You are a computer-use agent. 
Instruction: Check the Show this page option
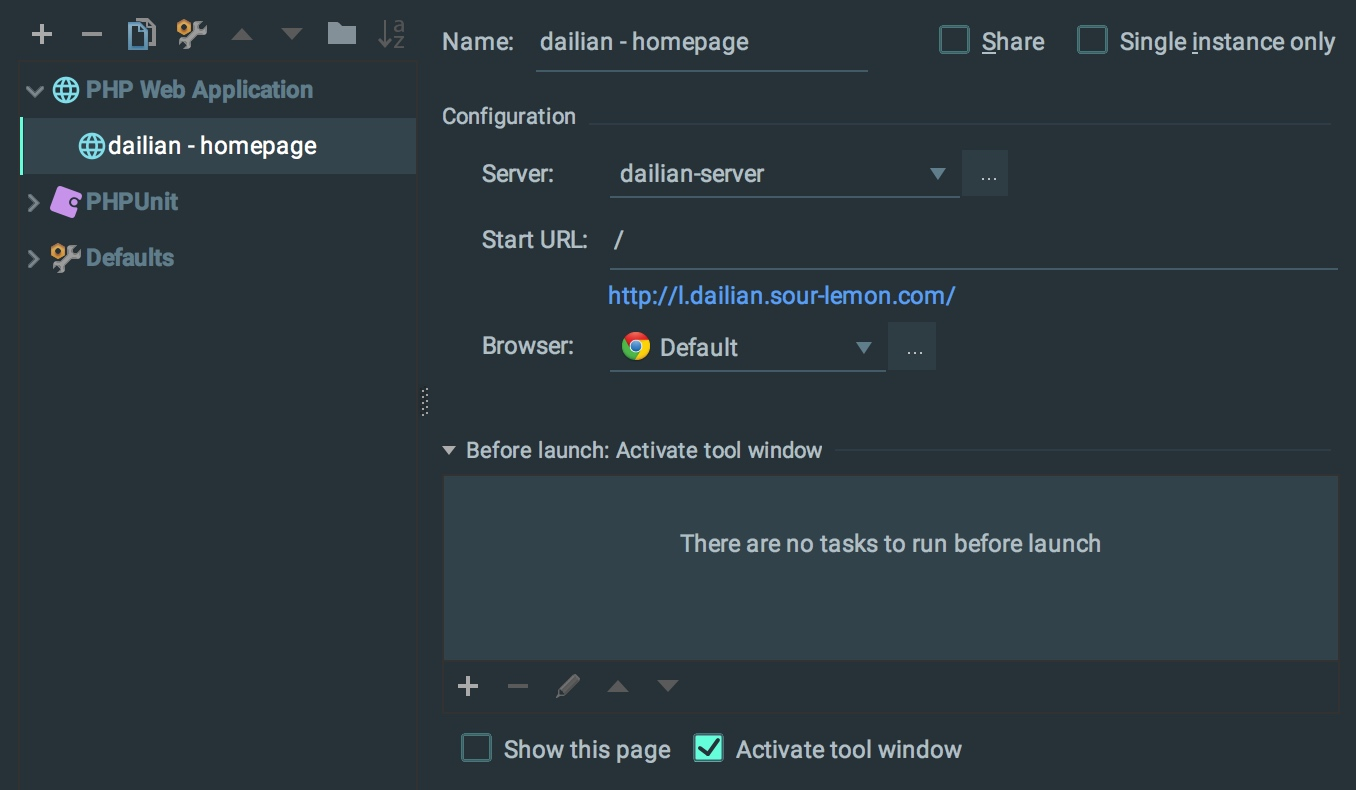(x=476, y=749)
